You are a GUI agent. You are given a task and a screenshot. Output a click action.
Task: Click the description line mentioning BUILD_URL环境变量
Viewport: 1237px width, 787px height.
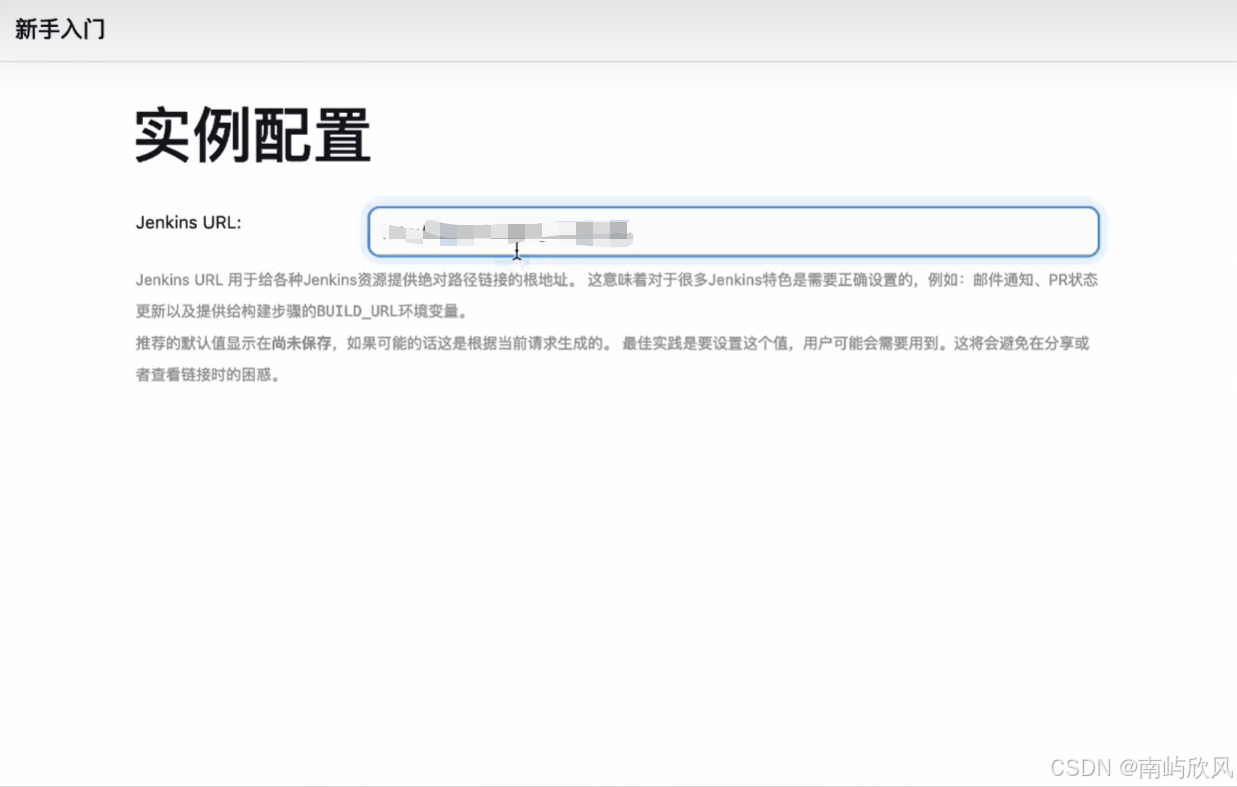coord(301,311)
